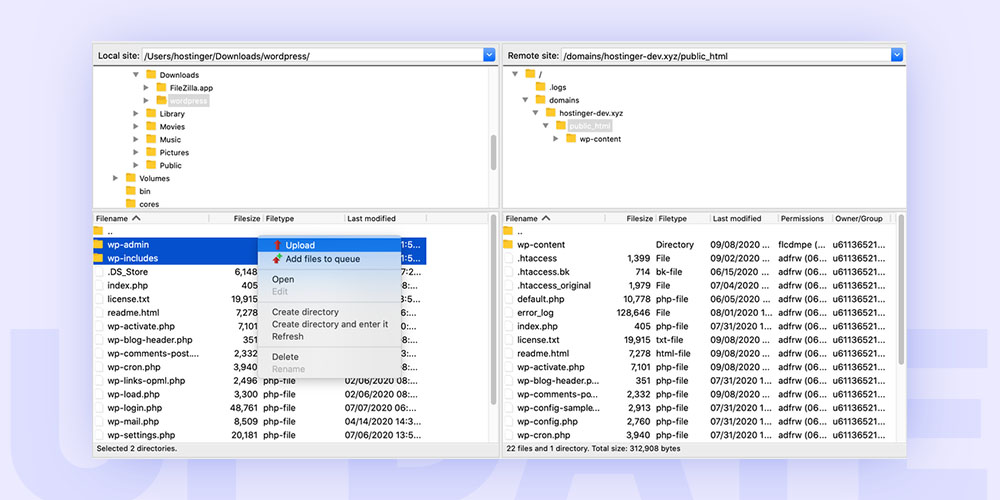Click the Music folder icon

pos(151,139)
